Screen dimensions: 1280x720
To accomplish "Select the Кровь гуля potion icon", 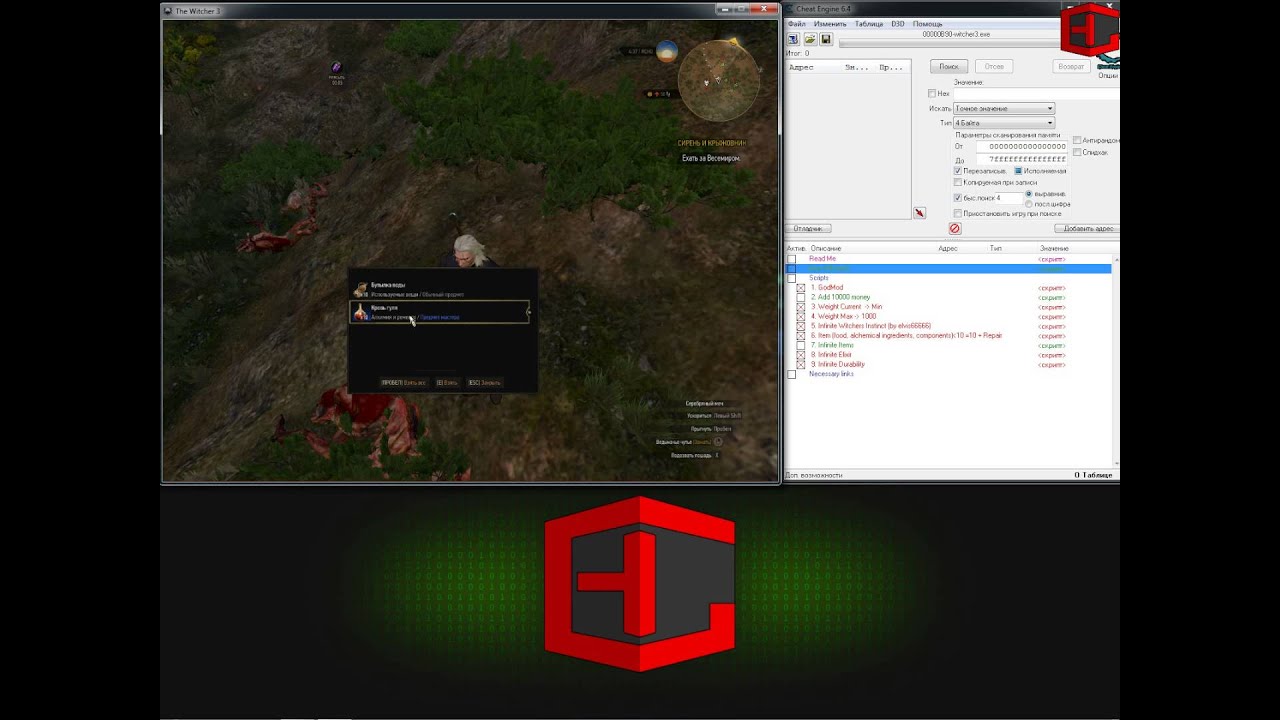I will click(360, 312).
